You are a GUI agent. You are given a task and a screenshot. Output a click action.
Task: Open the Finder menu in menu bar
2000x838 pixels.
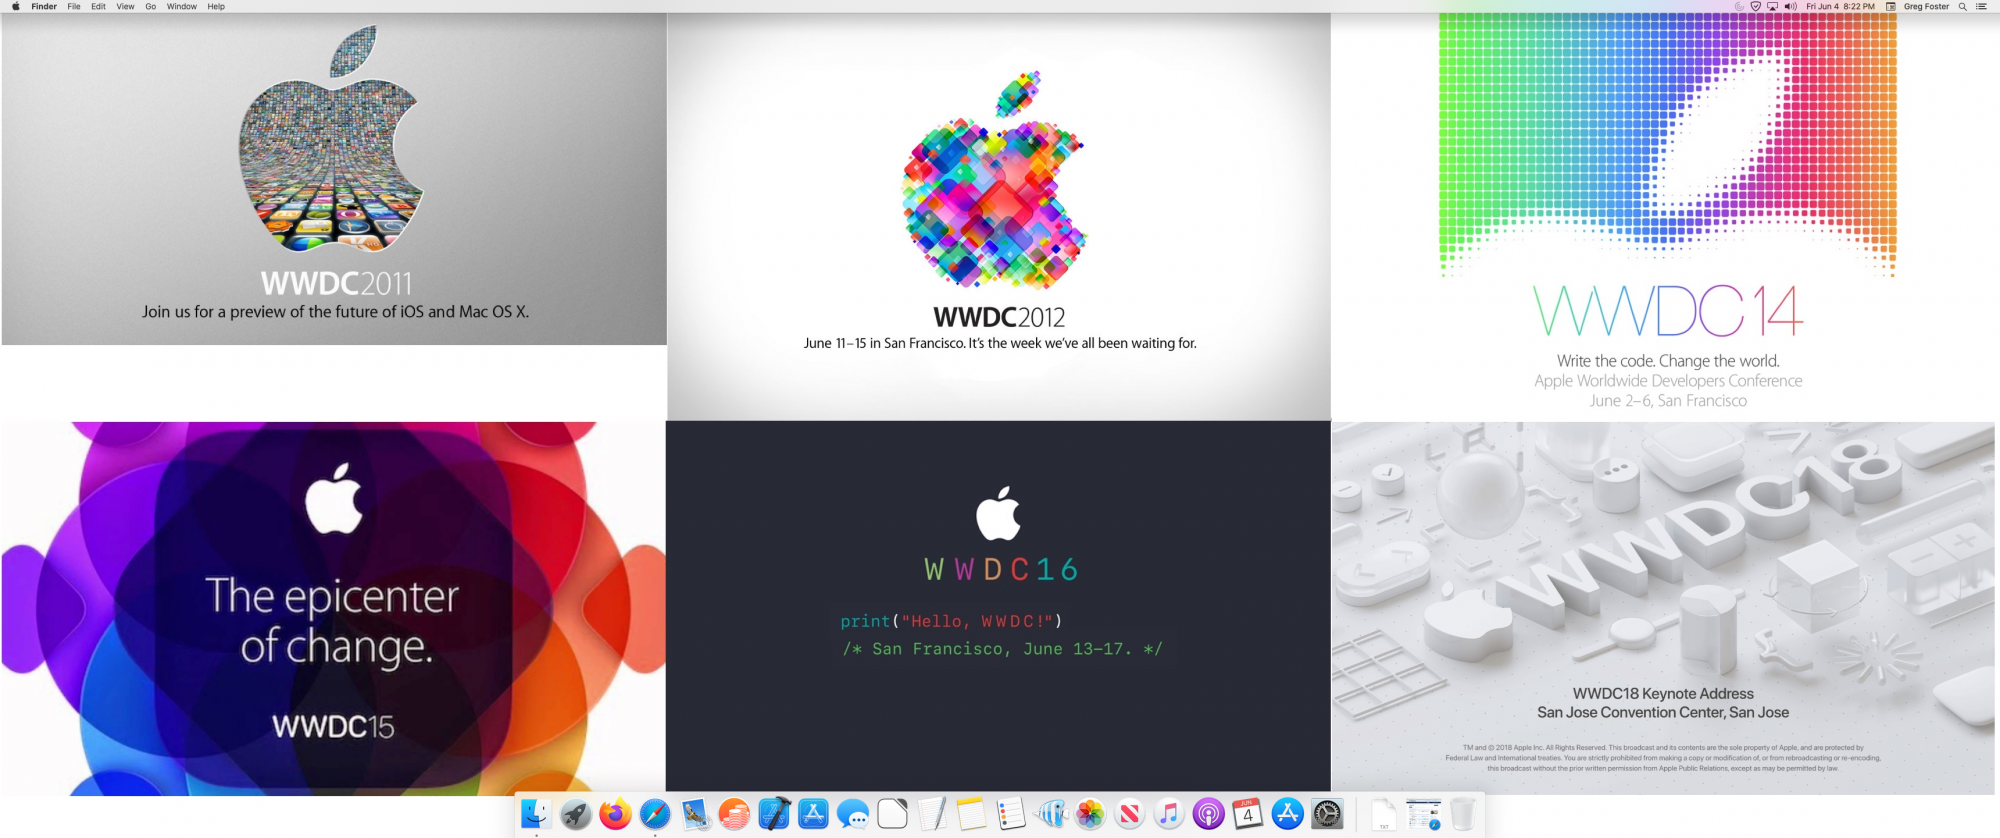[44, 6]
